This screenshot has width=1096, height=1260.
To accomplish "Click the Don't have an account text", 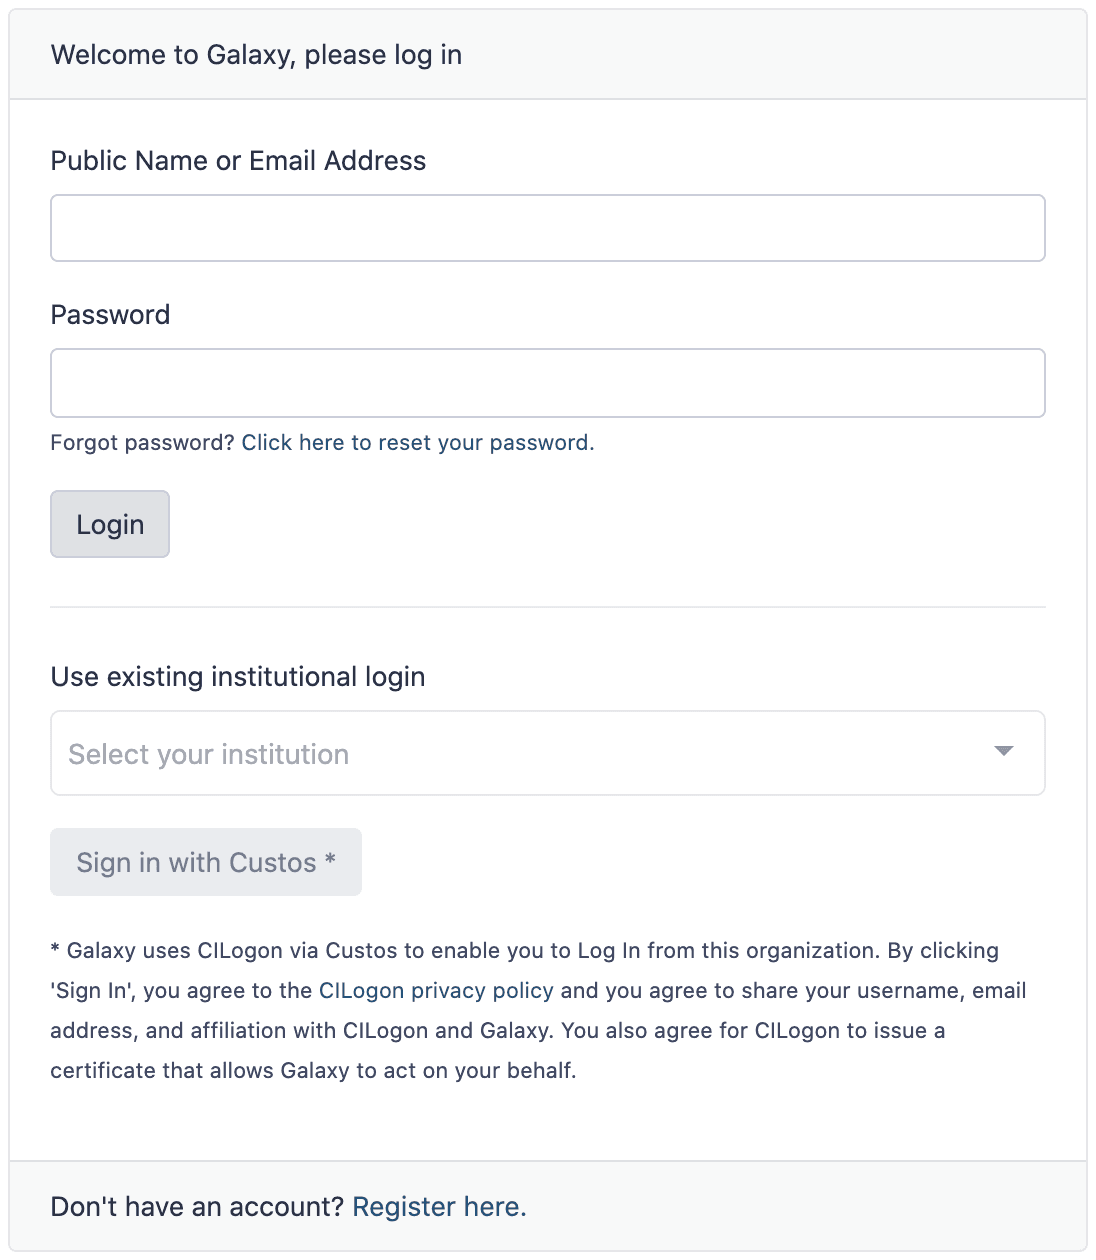I will (x=196, y=1206).
